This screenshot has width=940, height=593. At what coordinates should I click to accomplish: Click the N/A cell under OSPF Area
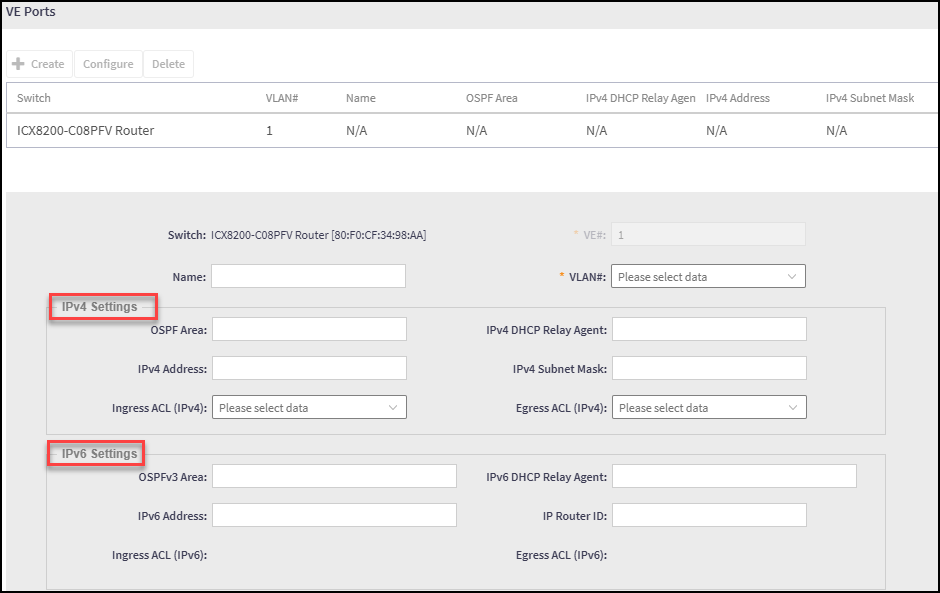477,130
